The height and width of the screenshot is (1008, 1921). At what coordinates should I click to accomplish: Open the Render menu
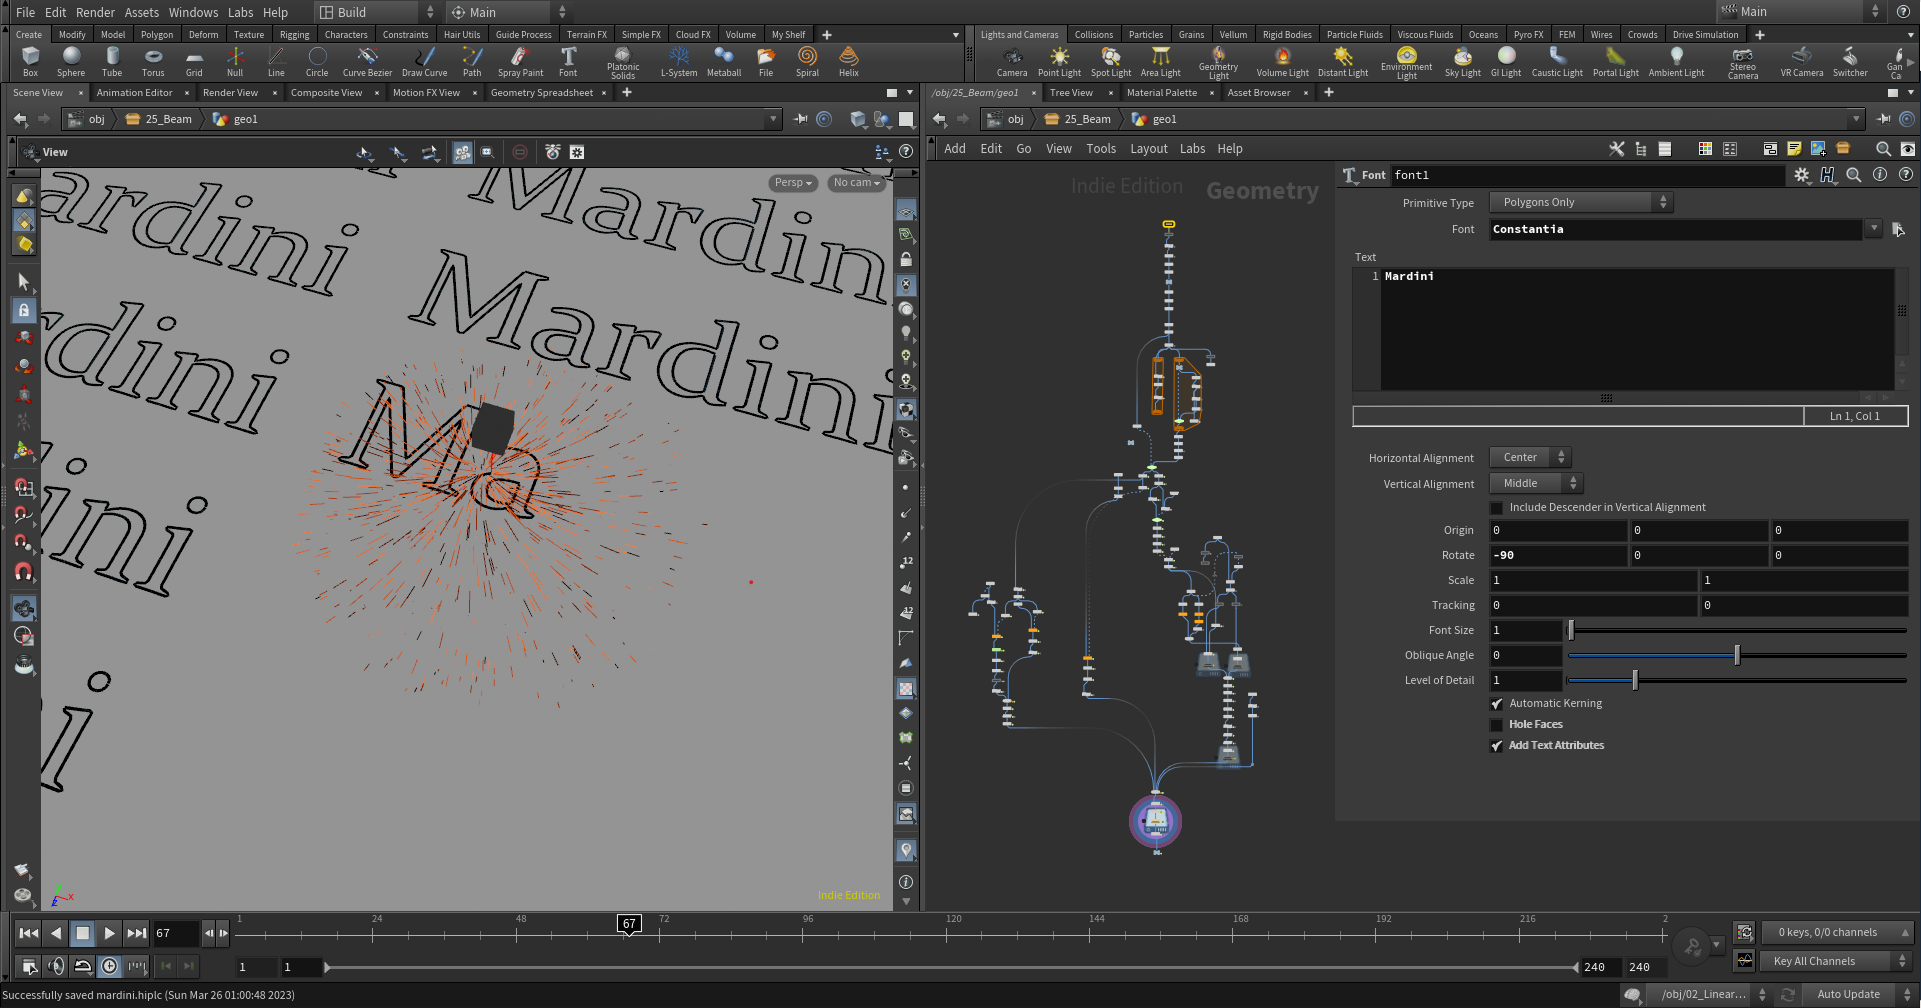tap(96, 12)
